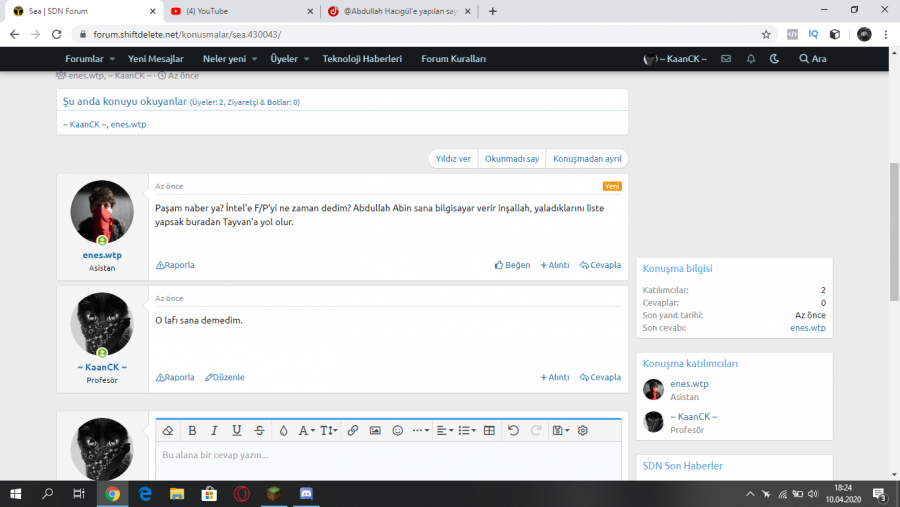Open text color droplet picker
900x507 pixels.
click(x=284, y=431)
